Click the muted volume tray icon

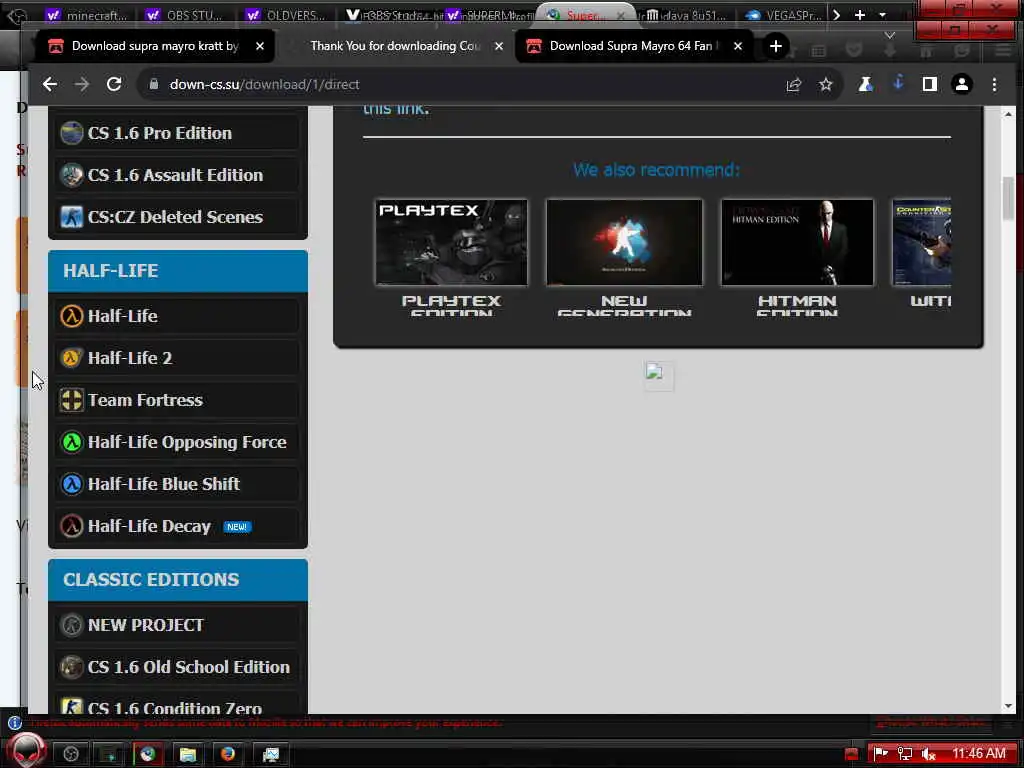coord(927,754)
